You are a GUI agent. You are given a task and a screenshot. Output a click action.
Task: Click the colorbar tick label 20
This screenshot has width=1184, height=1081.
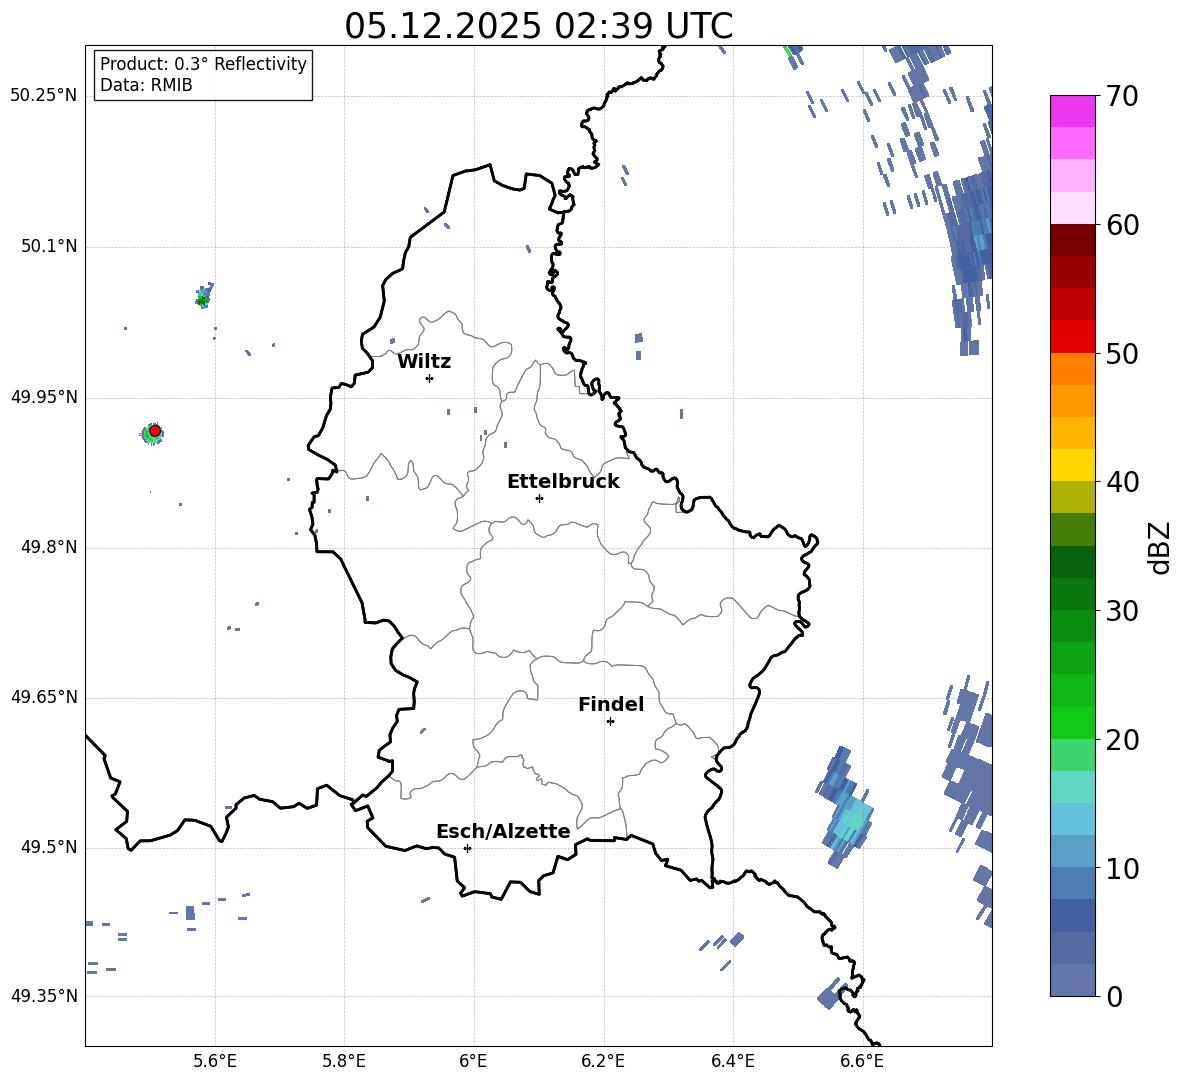point(1122,739)
